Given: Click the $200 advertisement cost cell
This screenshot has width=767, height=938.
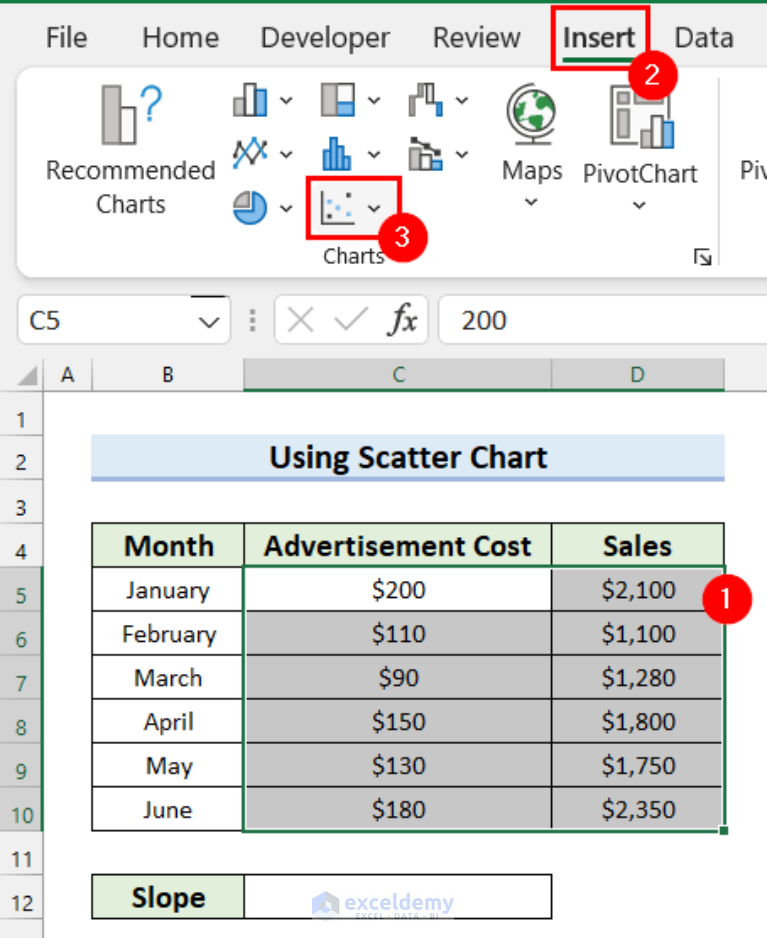Looking at the screenshot, I should coord(398,590).
